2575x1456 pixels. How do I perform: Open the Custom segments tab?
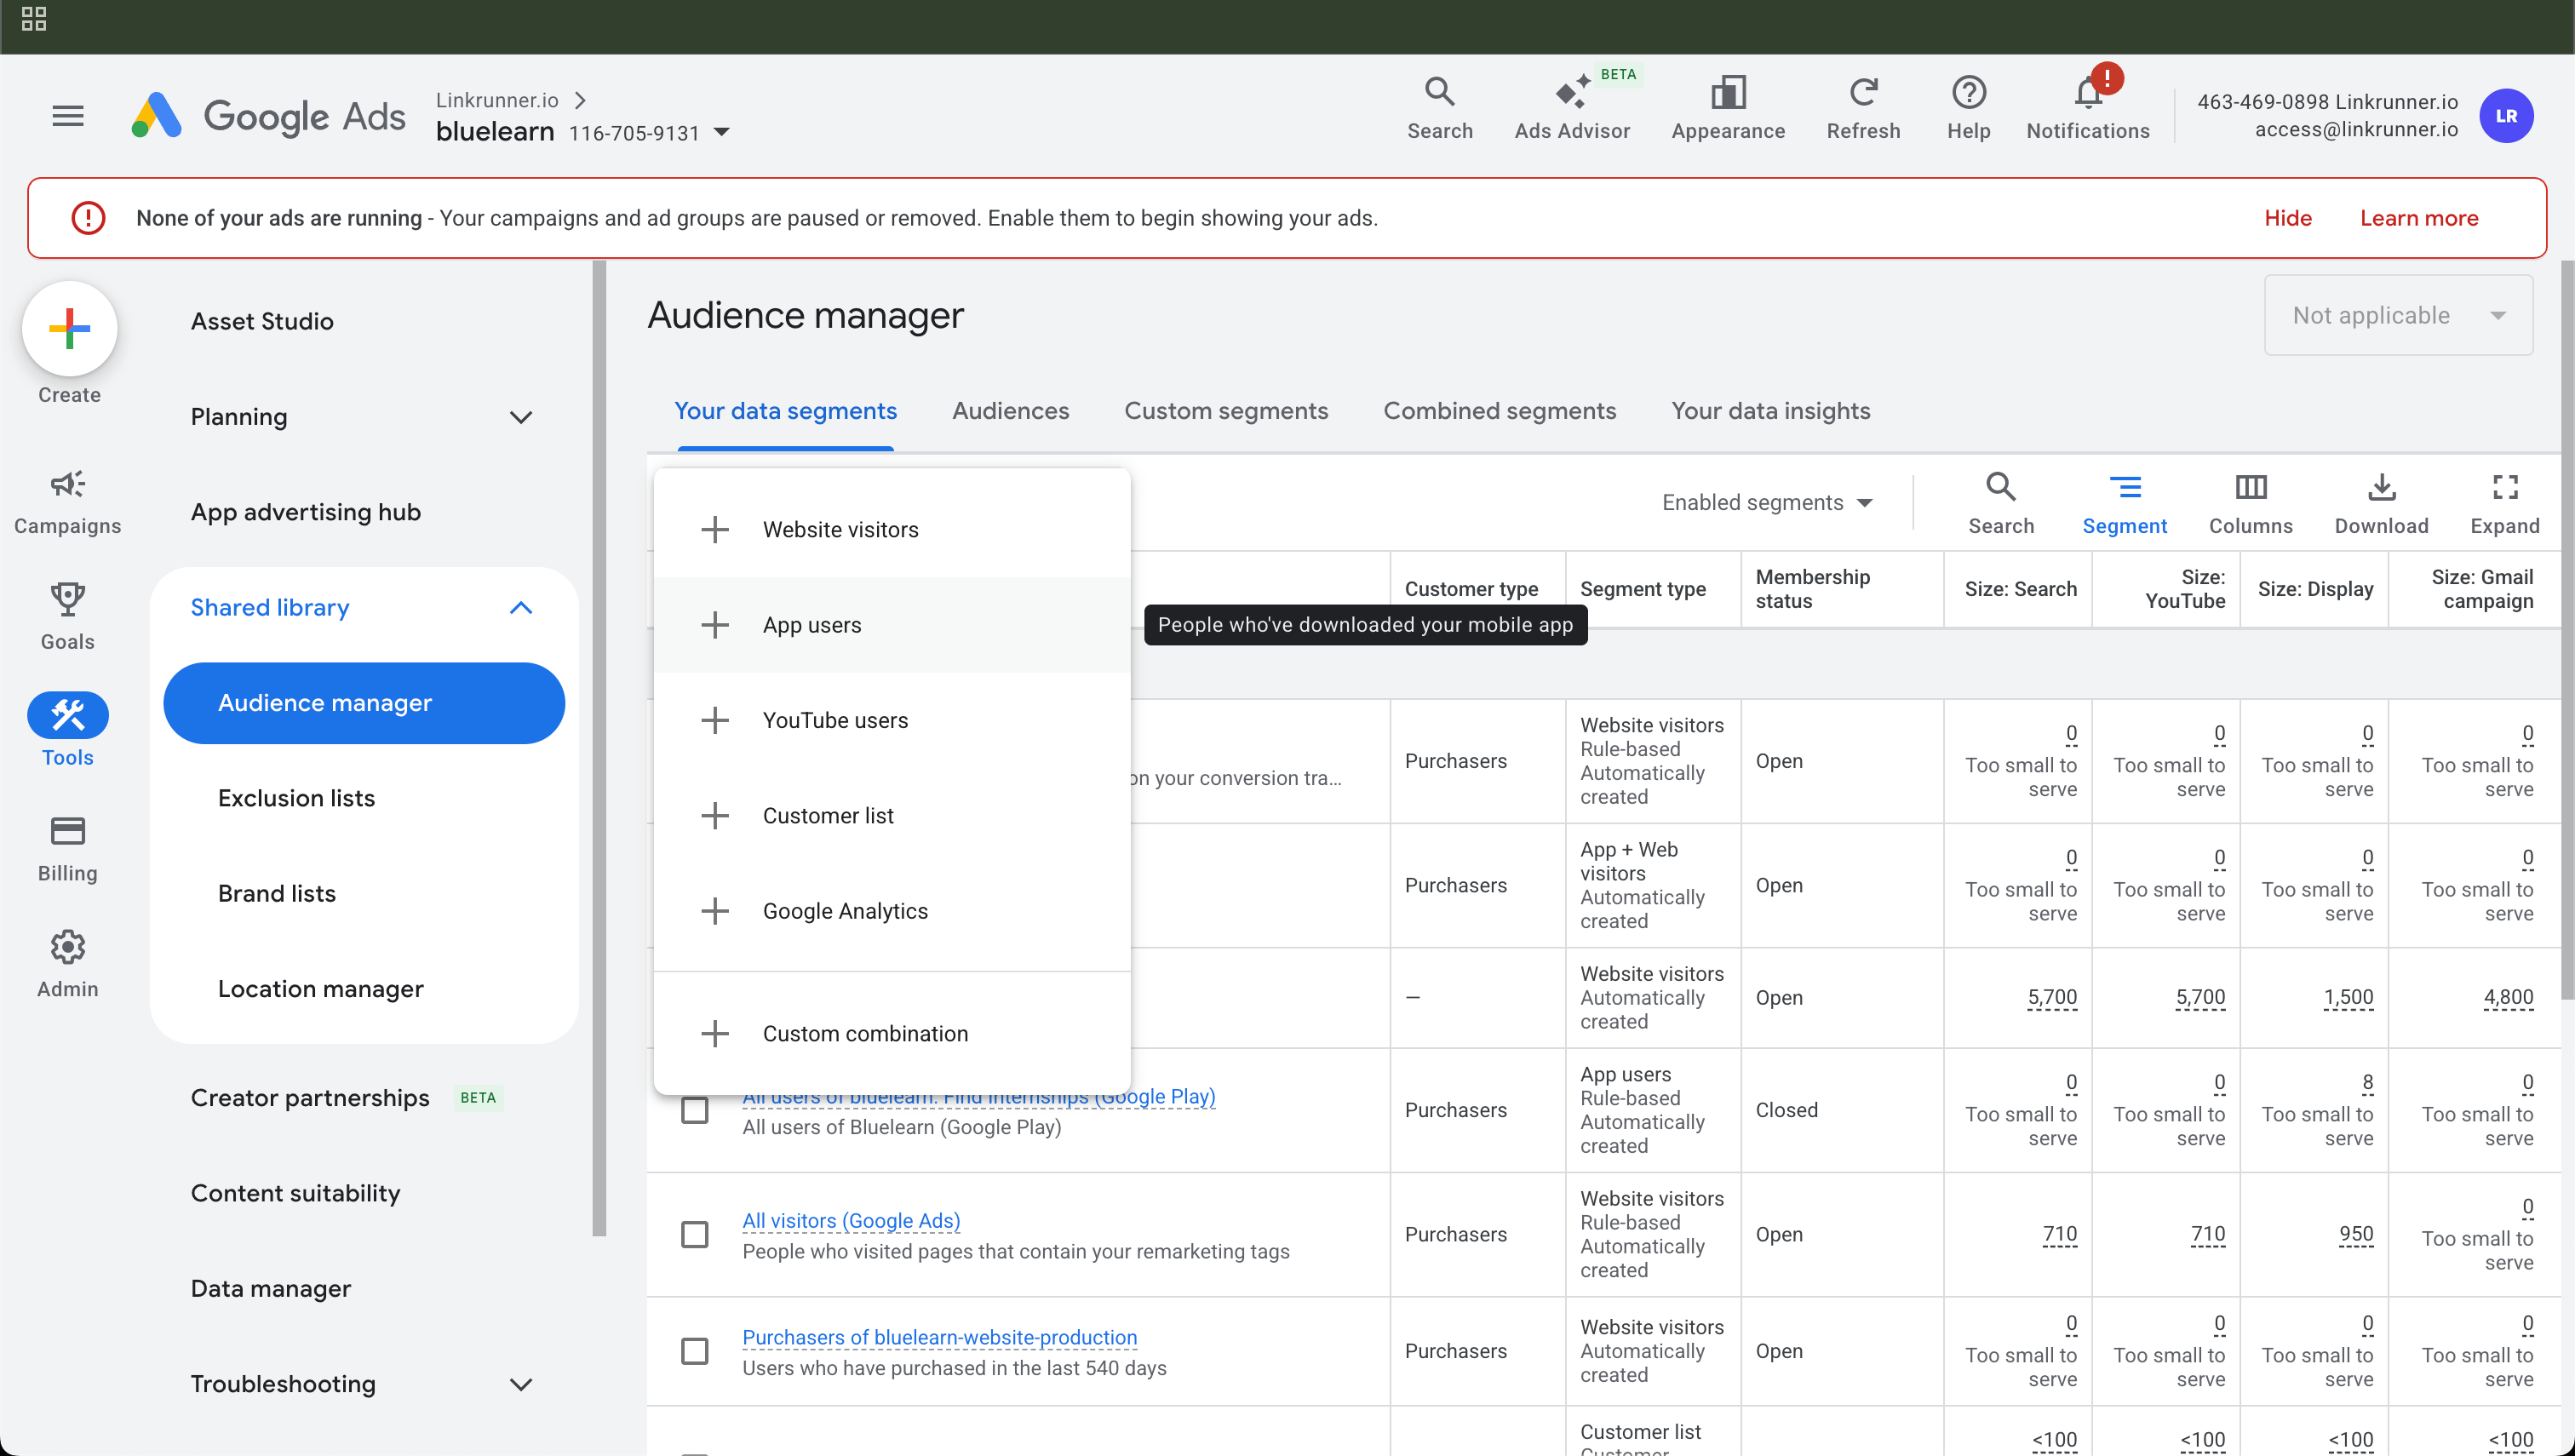[x=1226, y=411]
